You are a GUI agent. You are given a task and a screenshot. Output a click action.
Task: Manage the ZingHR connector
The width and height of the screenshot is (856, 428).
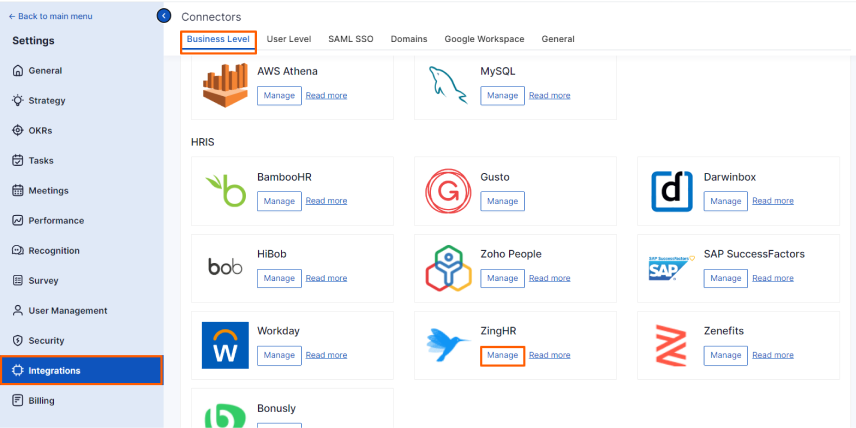click(502, 355)
